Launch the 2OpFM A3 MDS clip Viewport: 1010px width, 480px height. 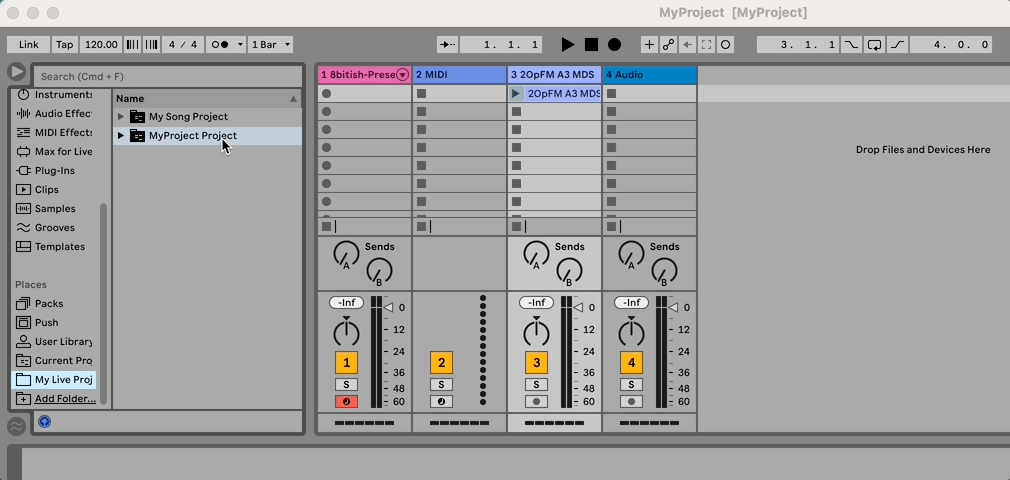pyautogui.click(x=516, y=94)
